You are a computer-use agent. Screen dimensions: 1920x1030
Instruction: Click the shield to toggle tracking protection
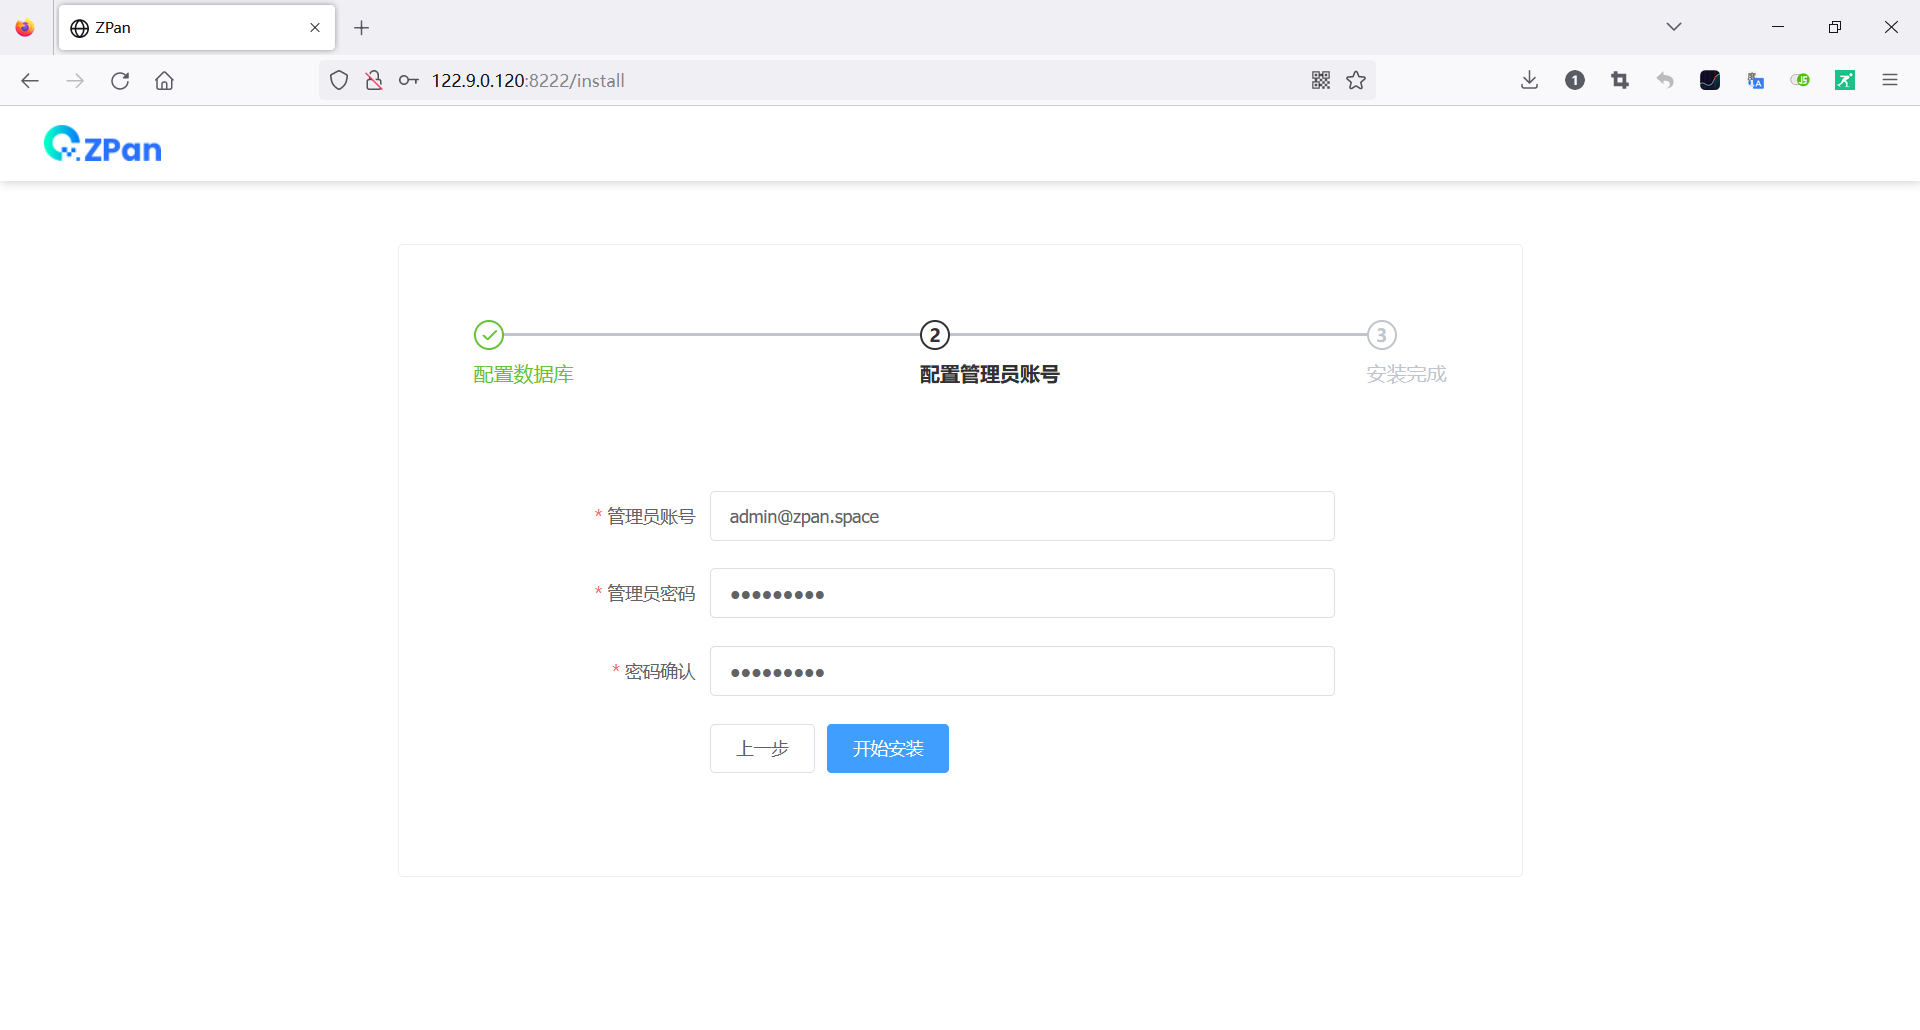coord(339,80)
